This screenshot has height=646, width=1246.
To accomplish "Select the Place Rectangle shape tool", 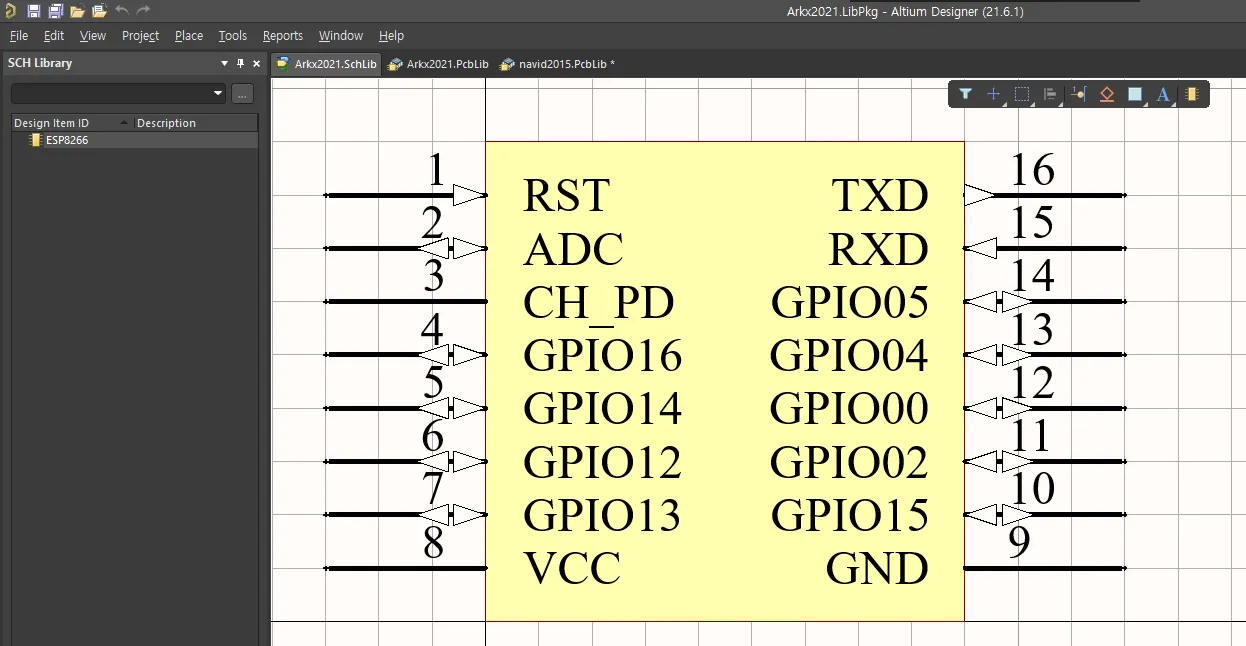I will pos(1135,94).
